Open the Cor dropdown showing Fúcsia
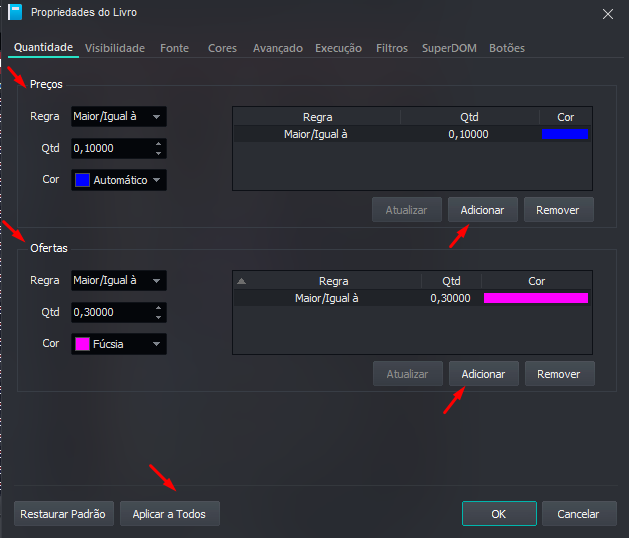The width and height of the screenshot is (629, 538). pyautogui.click(x=119, y=344)
